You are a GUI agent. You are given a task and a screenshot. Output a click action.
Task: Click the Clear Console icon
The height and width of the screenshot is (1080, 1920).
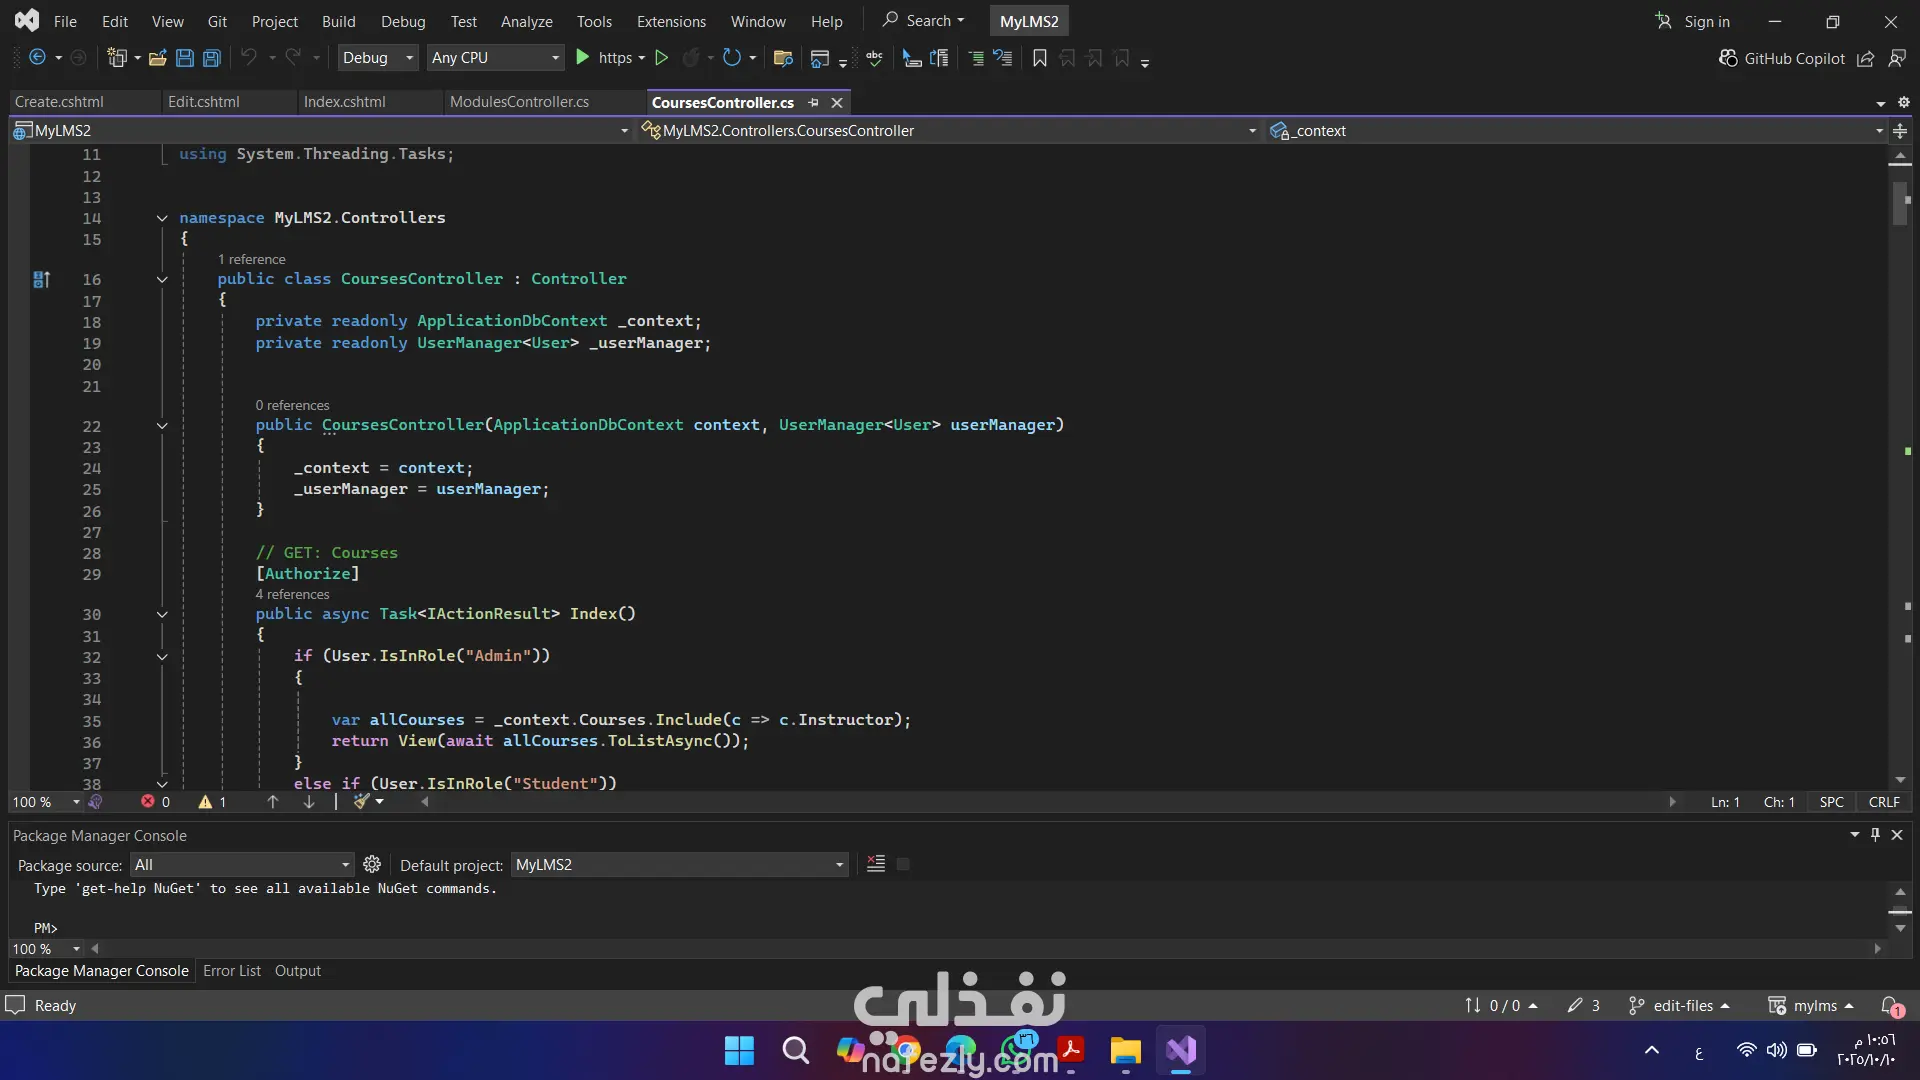(876, 864)
